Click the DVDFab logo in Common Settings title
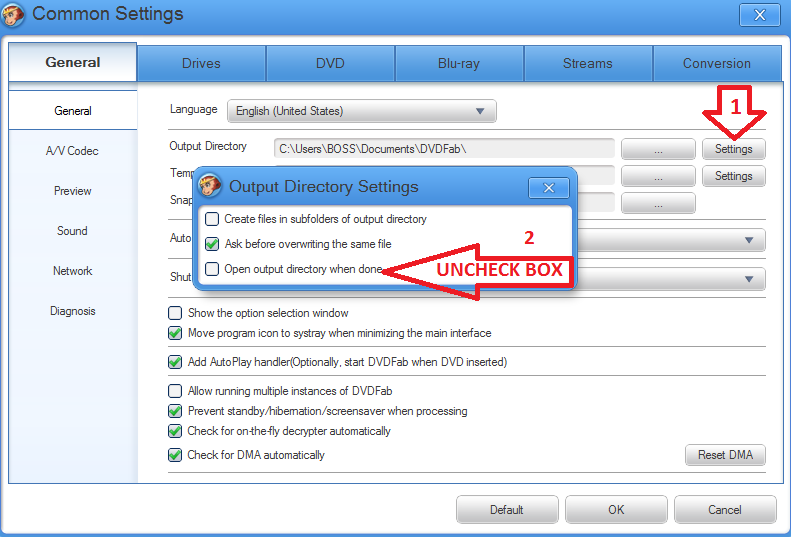The width and height of the screenshot is (791, 537). click(13, 15)
